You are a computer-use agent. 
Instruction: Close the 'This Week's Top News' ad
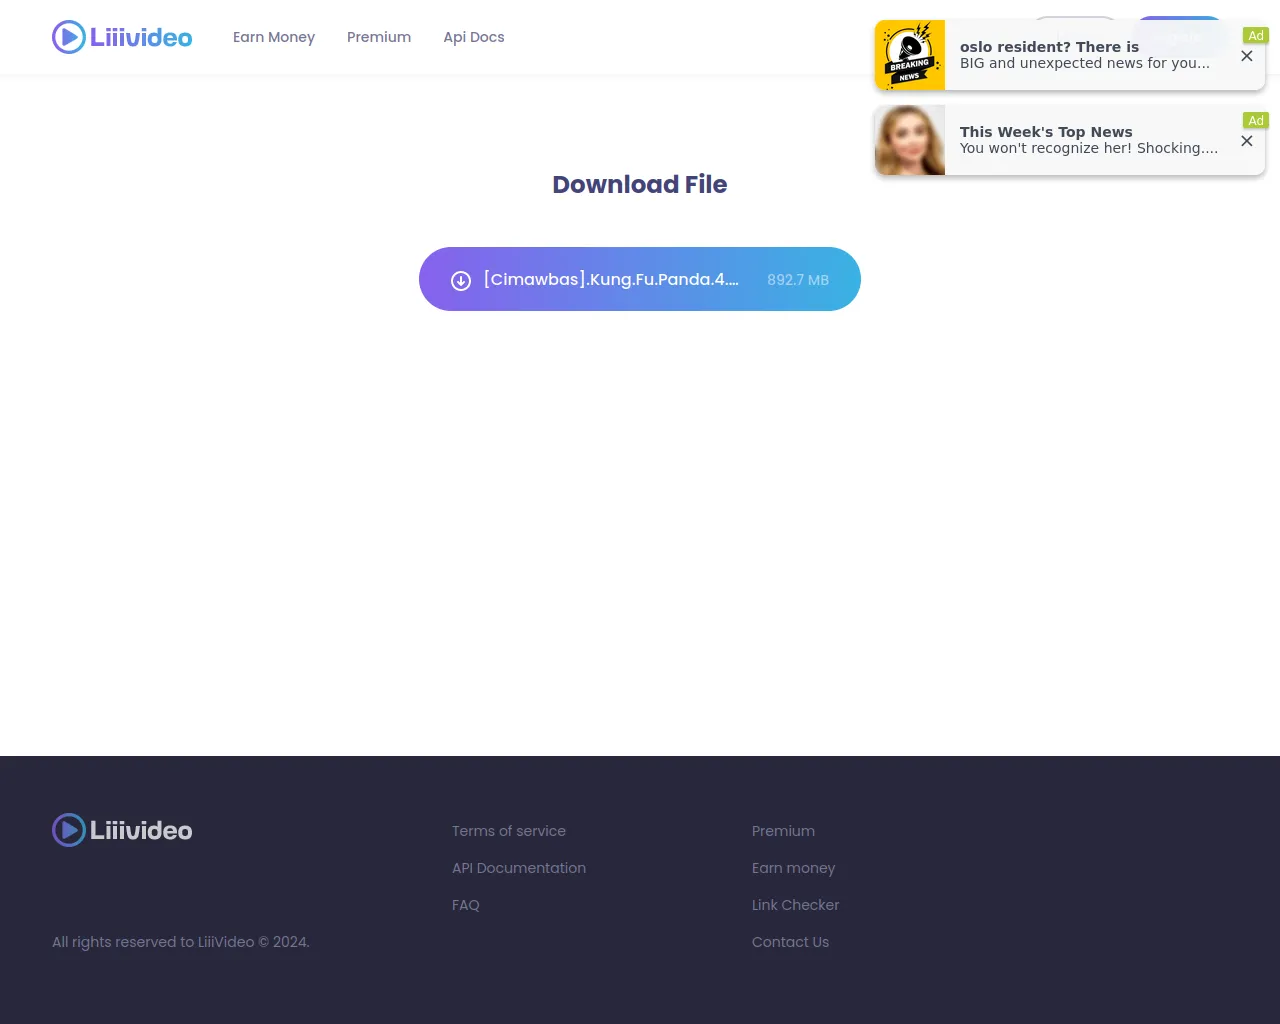[1247, 141]
